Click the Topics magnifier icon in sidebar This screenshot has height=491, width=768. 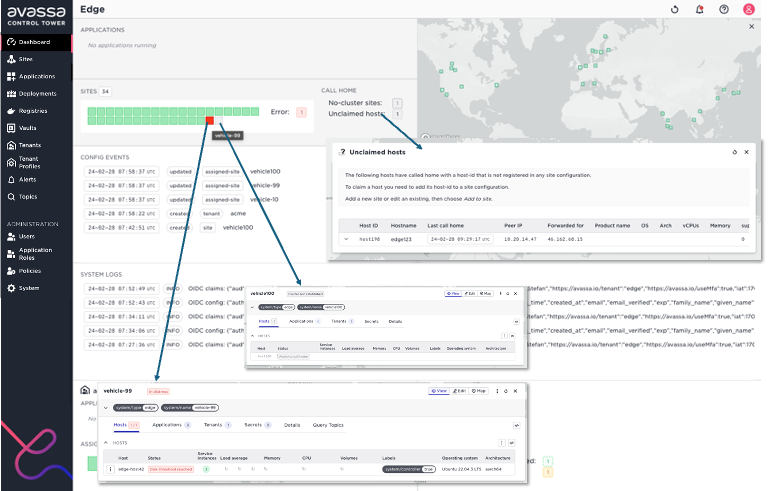11,197
